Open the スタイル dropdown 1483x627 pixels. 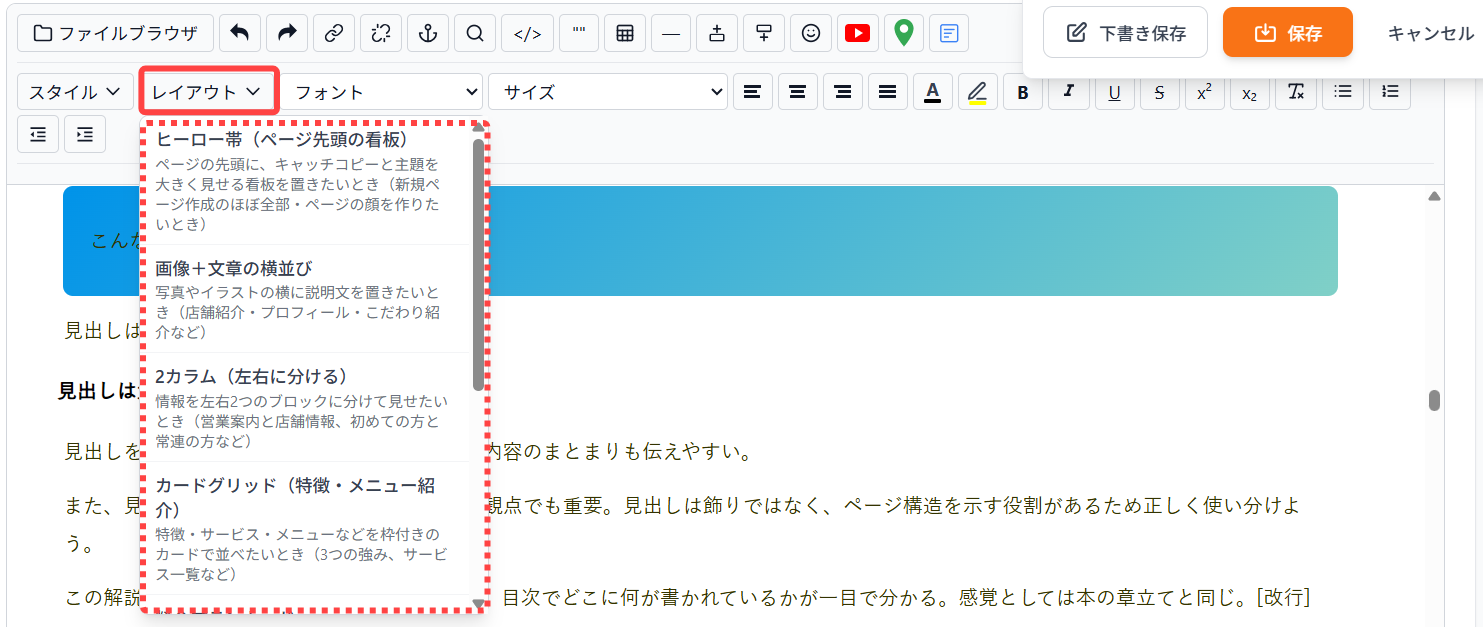[x=75, y=92]
